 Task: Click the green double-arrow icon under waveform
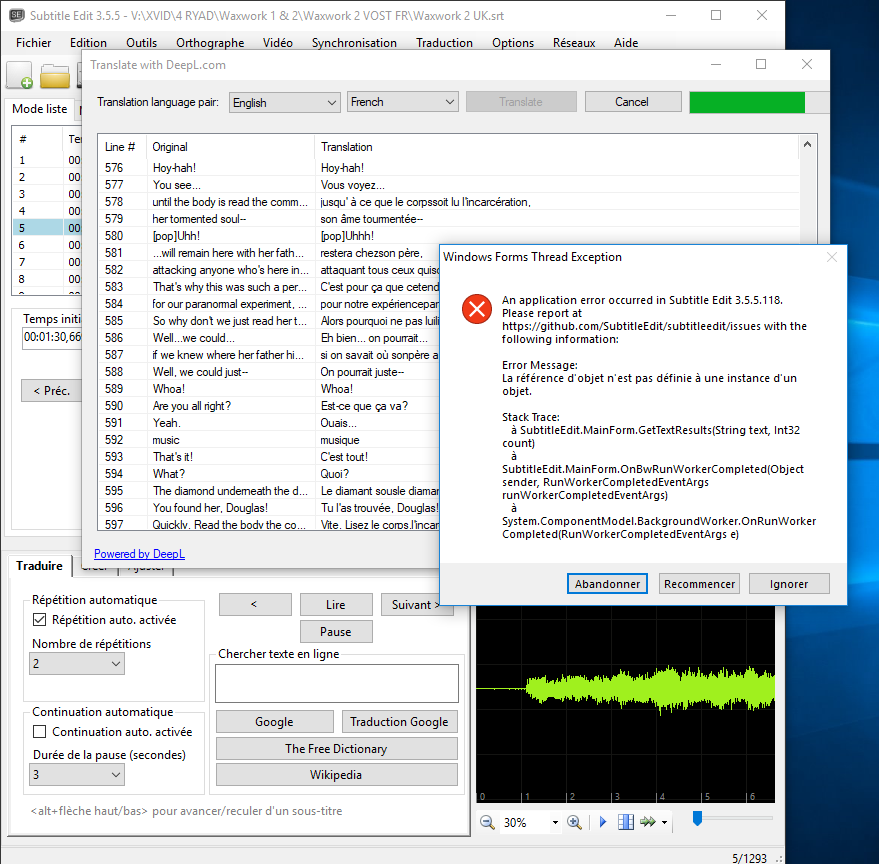(647, 822)
